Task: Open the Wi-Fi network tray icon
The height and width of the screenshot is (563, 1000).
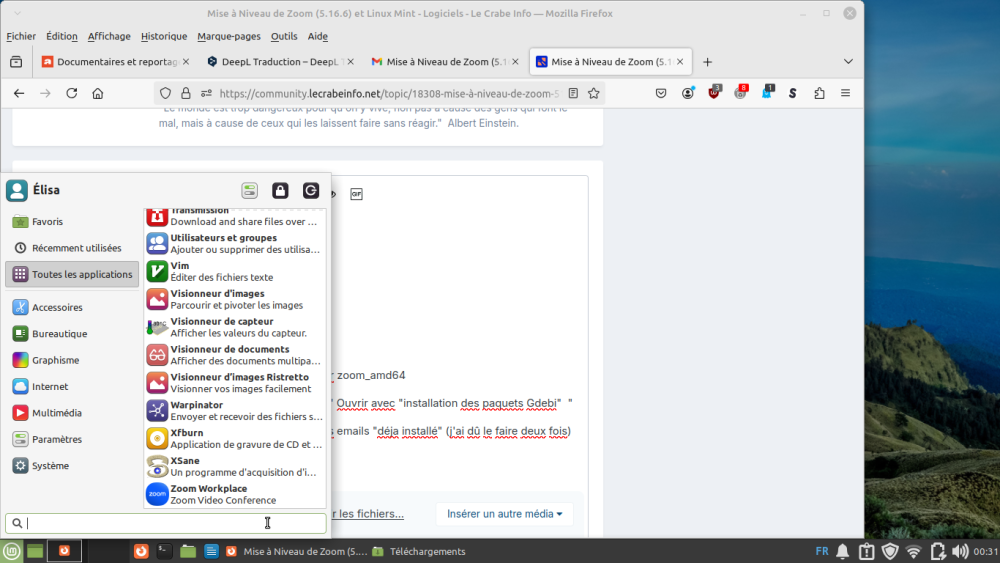Action: coord(914,552)
